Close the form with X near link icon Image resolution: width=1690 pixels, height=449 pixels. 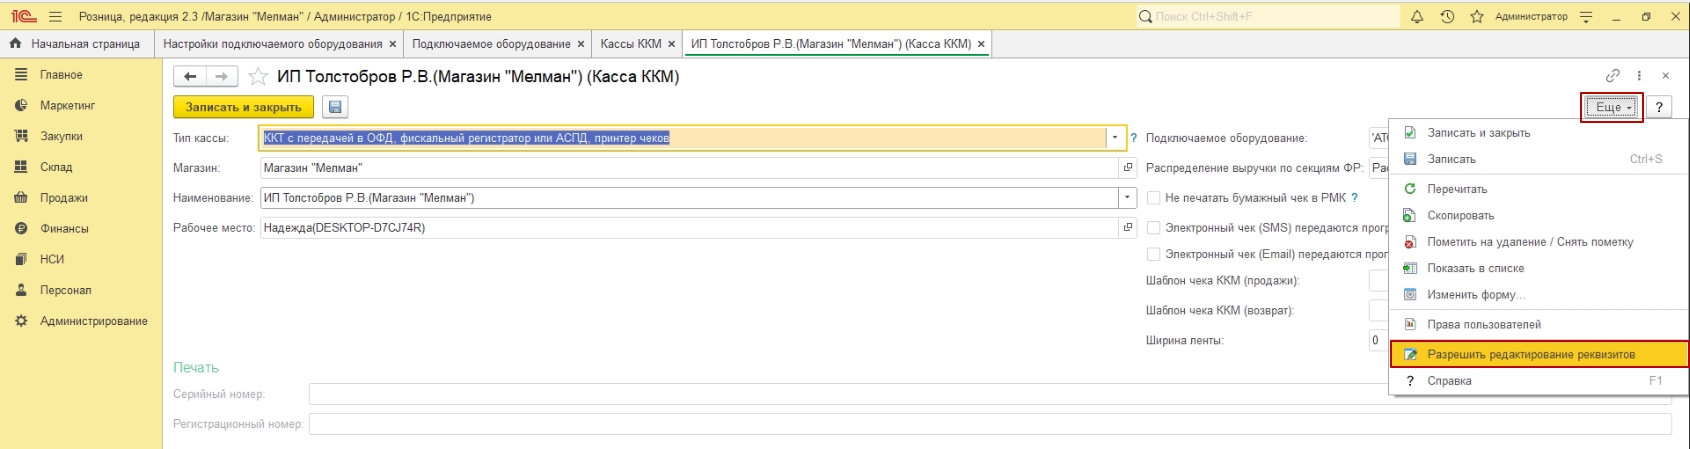coord(1665,75)
